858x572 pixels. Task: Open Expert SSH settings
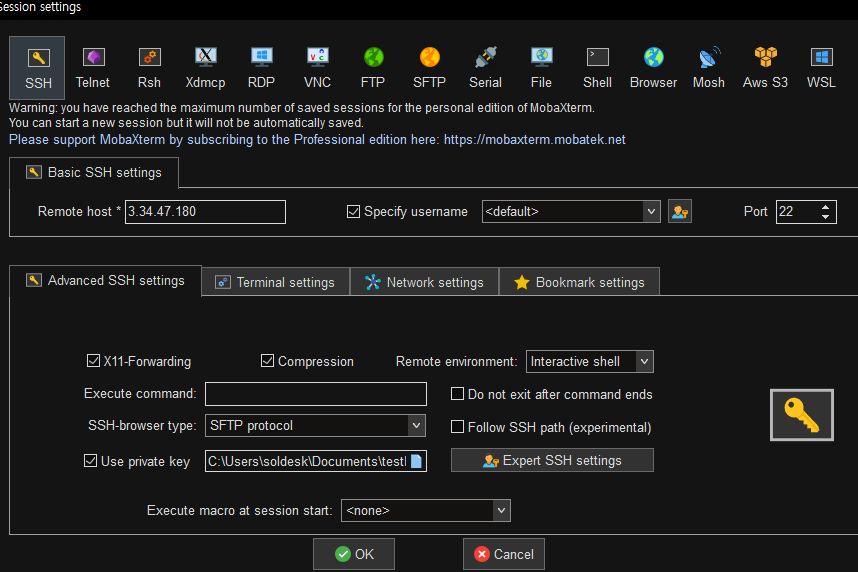coord(552,460)
